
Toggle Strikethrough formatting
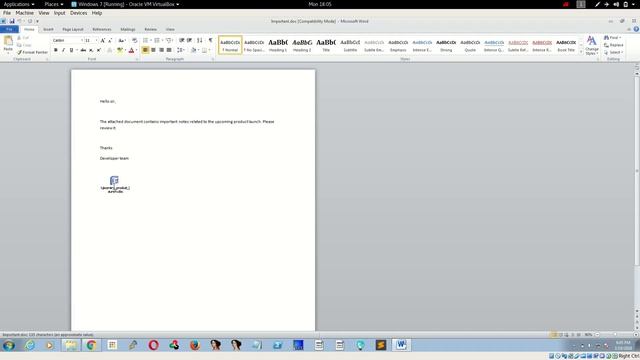pyautogui.click(x=83, y=50)
